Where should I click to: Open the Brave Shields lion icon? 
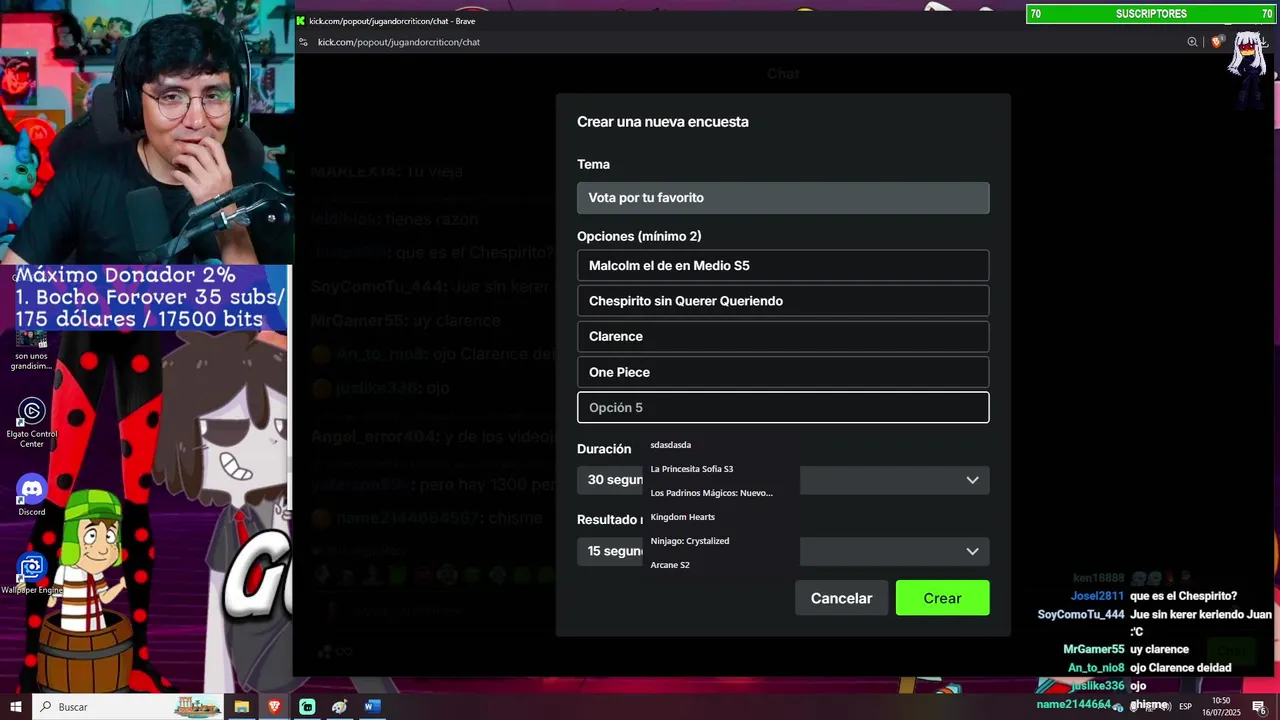tap(1216, 42)
